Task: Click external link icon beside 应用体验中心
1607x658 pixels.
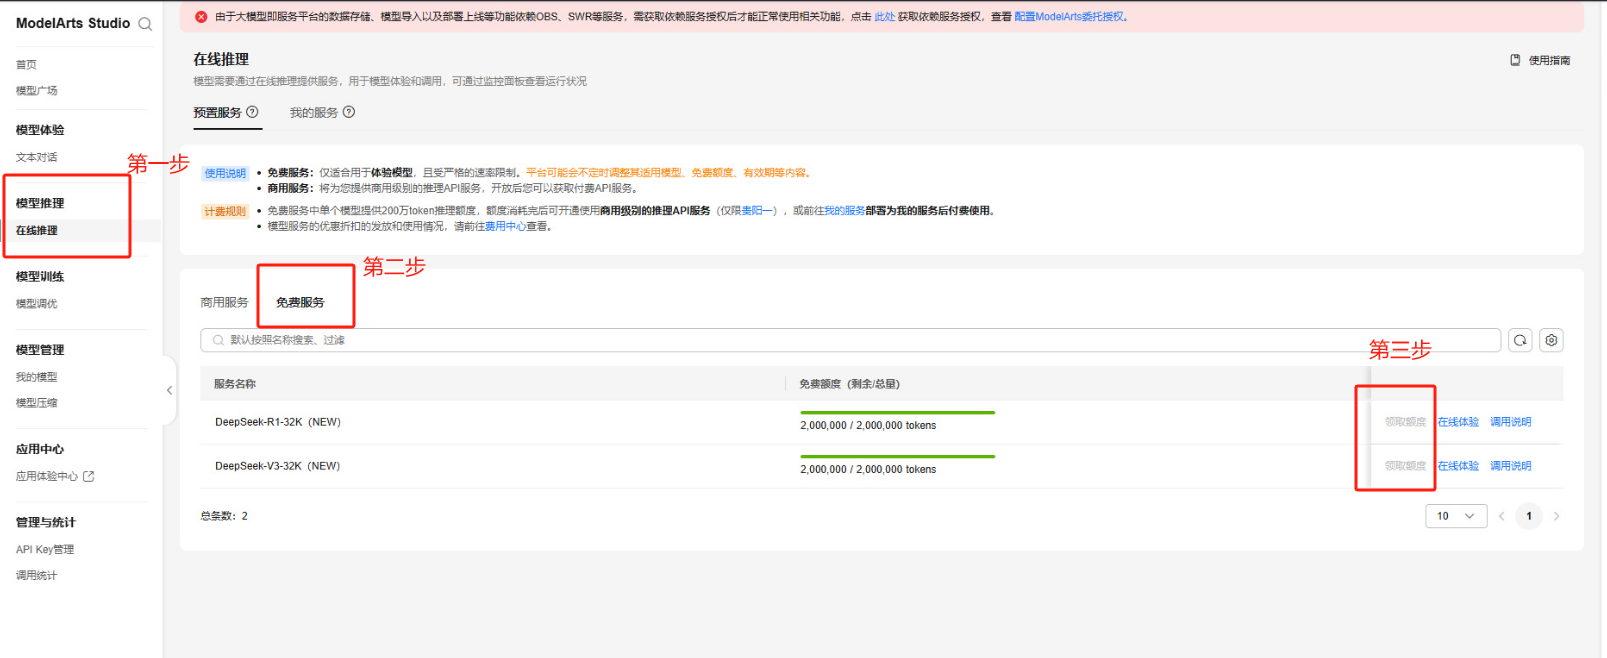Action: click(x=89, y=476)
